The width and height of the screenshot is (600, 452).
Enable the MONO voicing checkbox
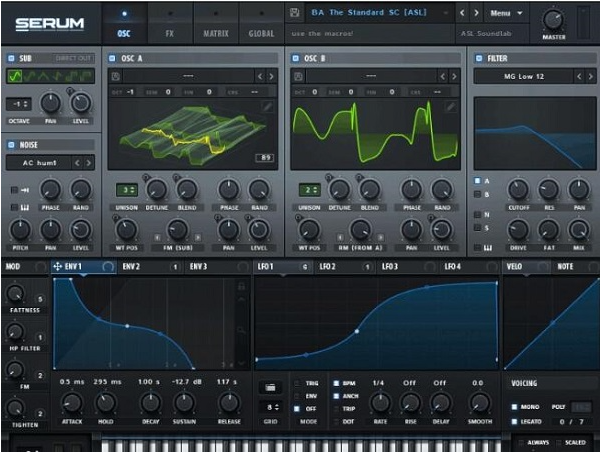coord(514,406)
